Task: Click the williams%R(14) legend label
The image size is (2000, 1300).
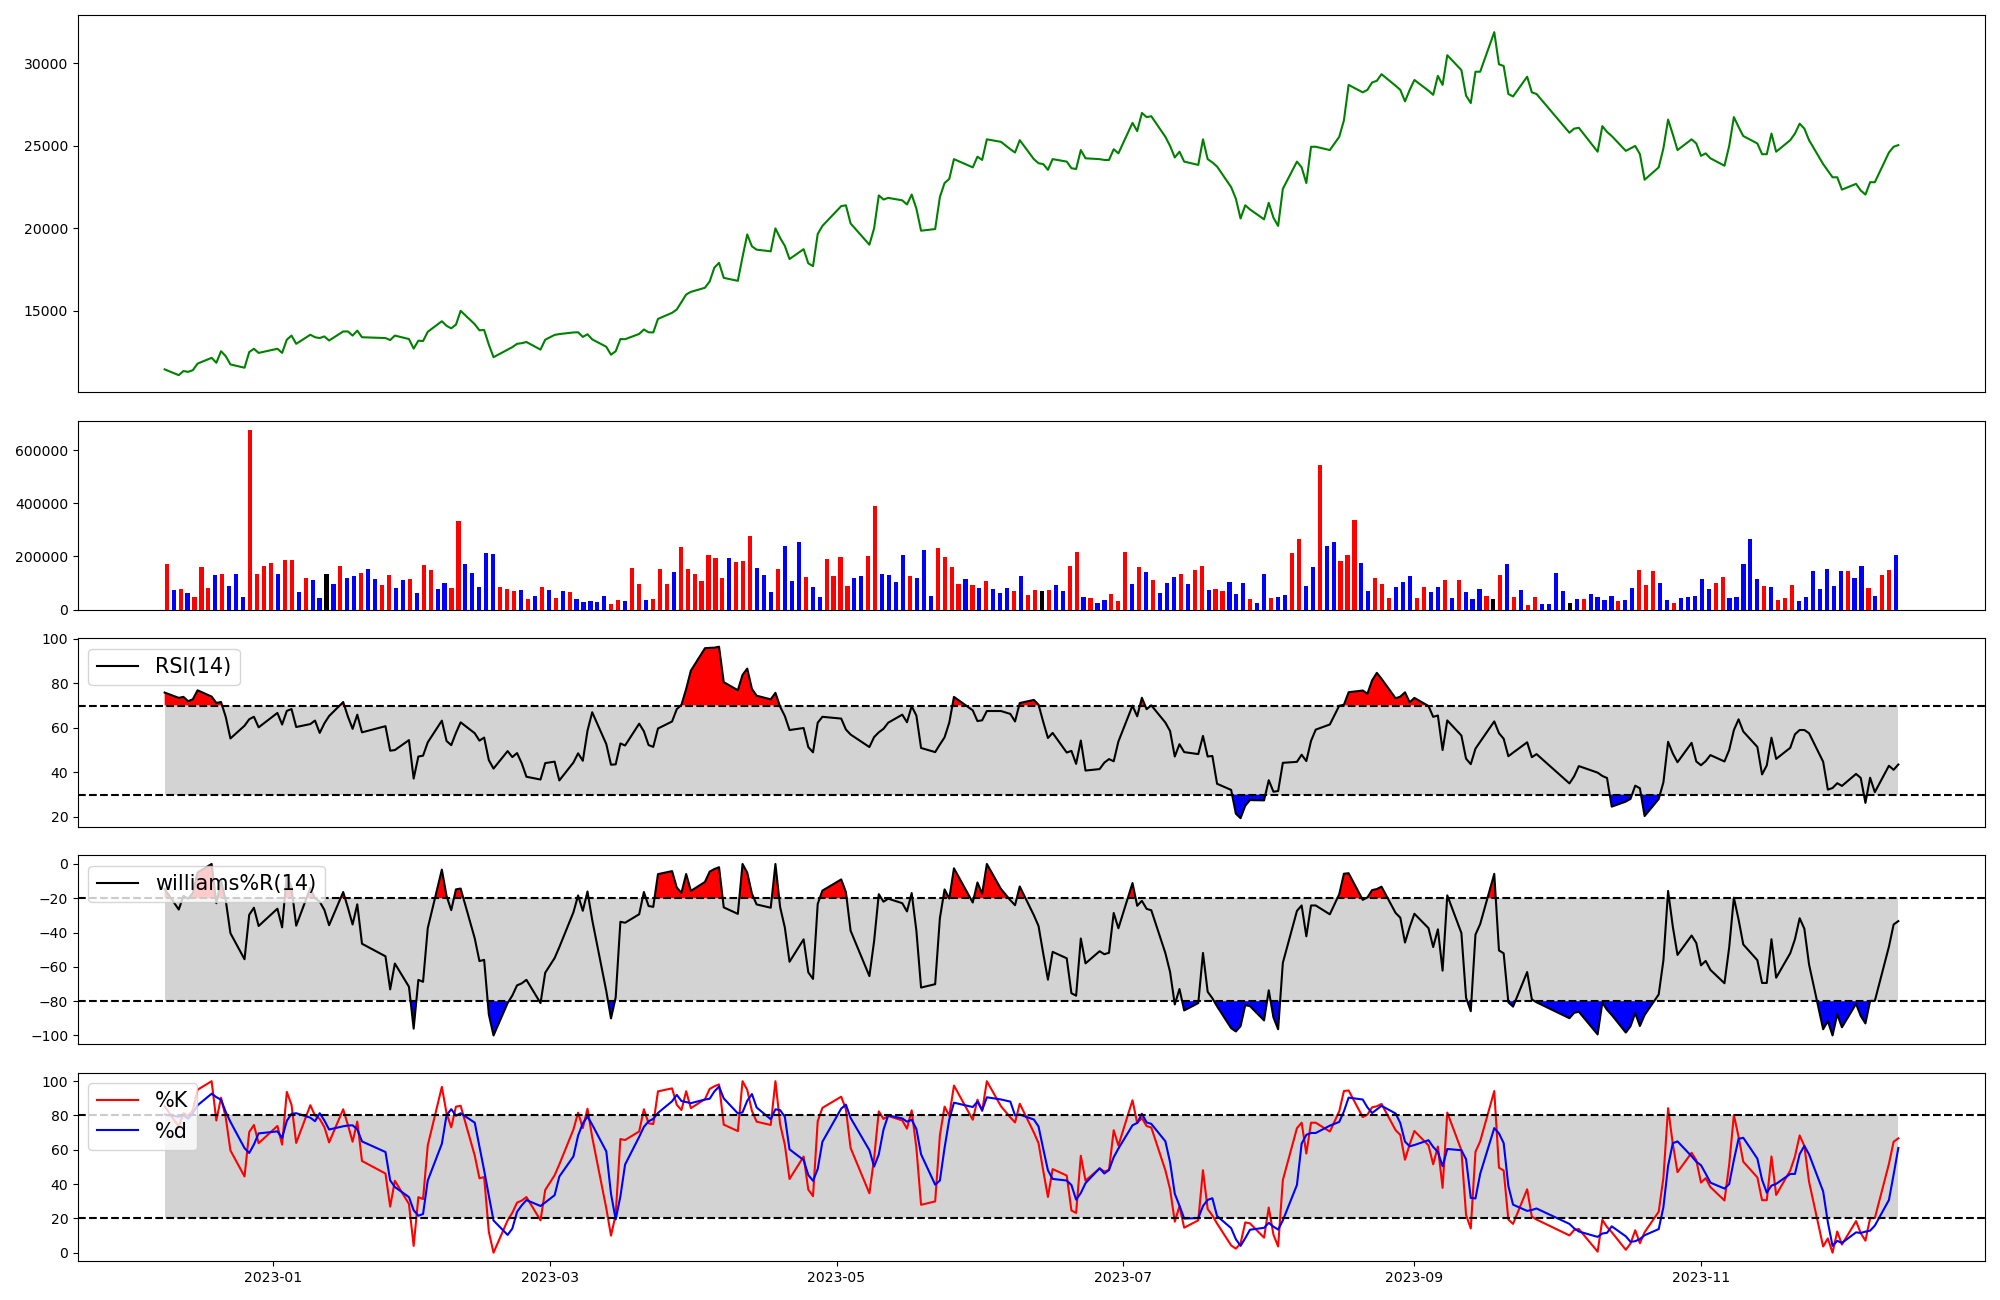Action: coord(235,884)
